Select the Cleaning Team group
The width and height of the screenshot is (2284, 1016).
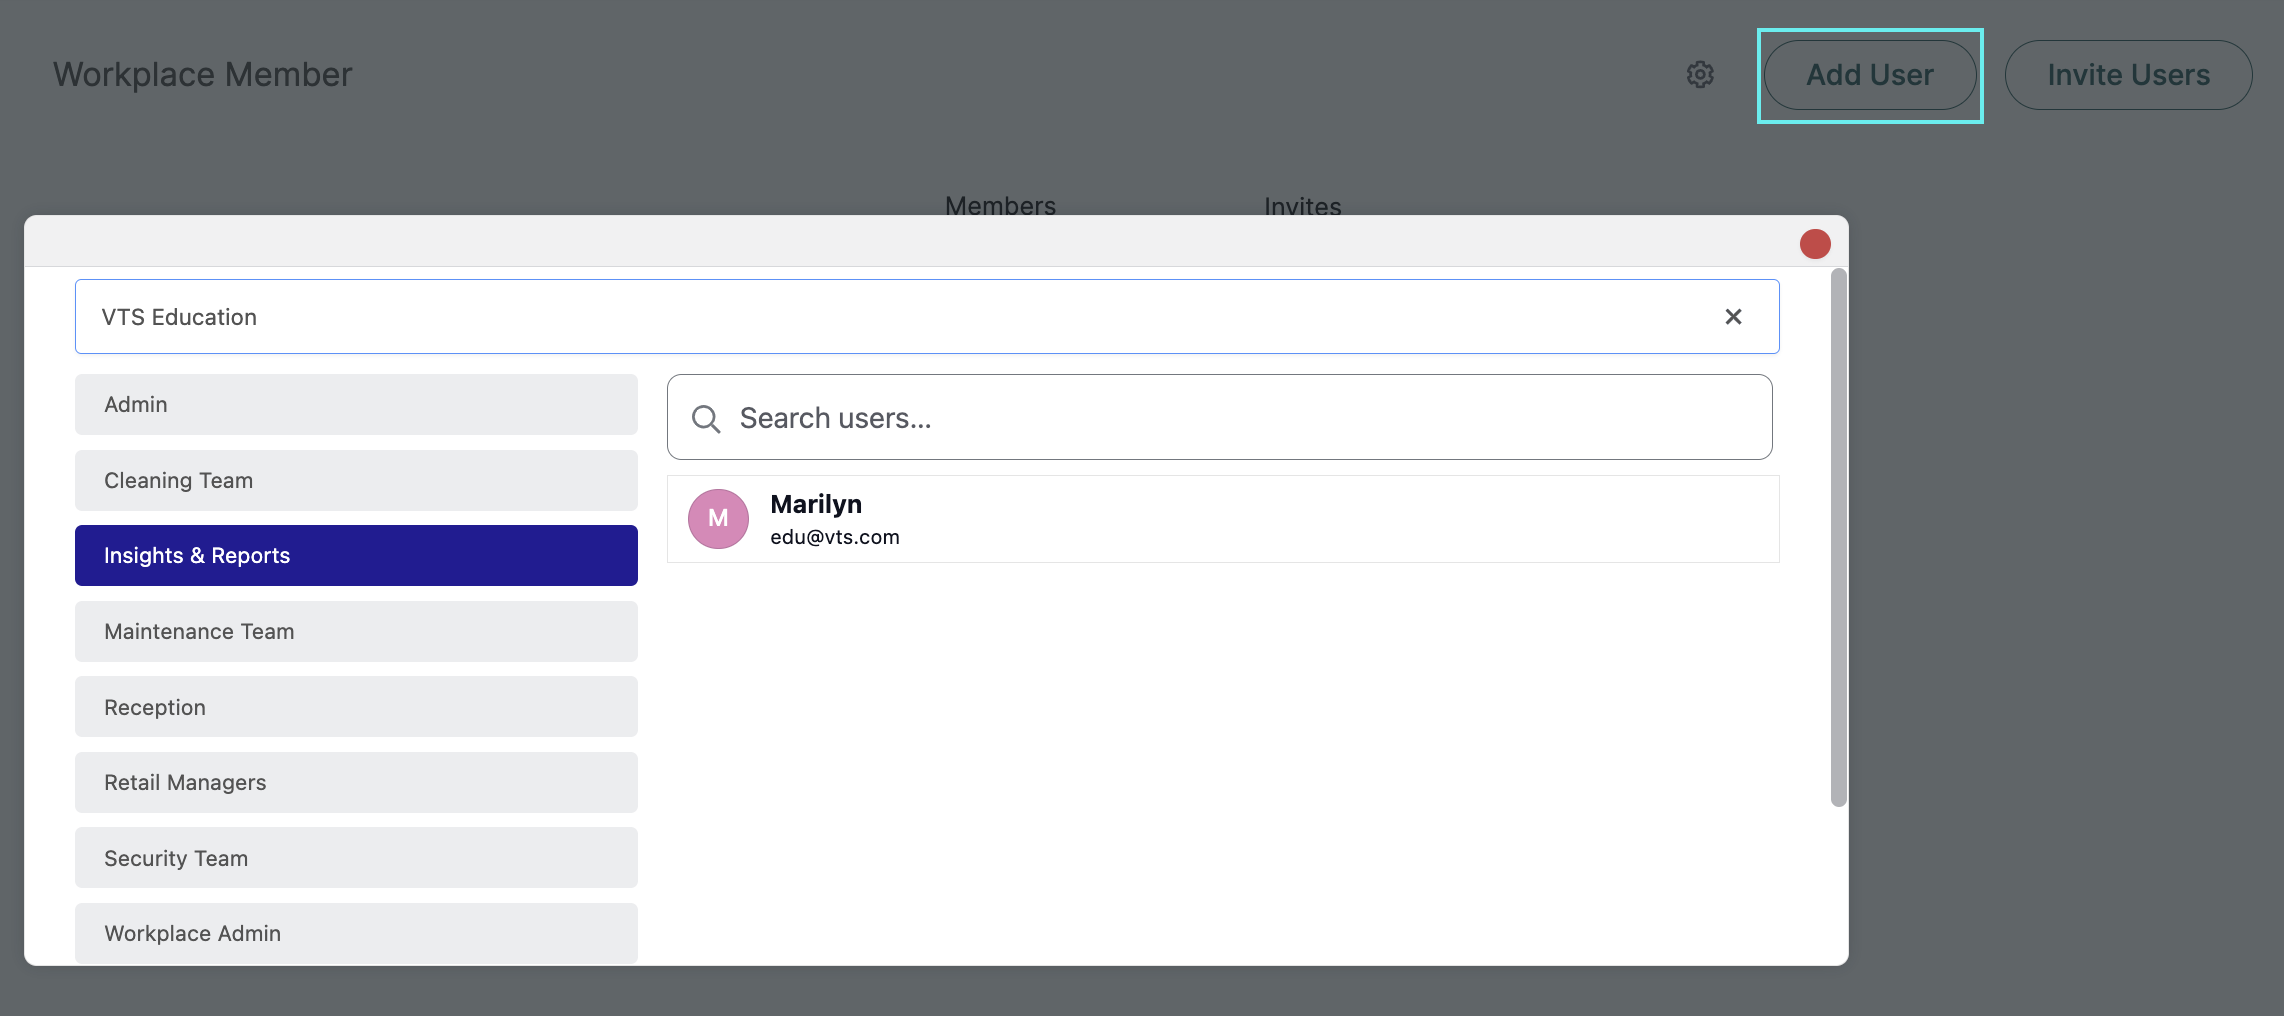(356, 480)
